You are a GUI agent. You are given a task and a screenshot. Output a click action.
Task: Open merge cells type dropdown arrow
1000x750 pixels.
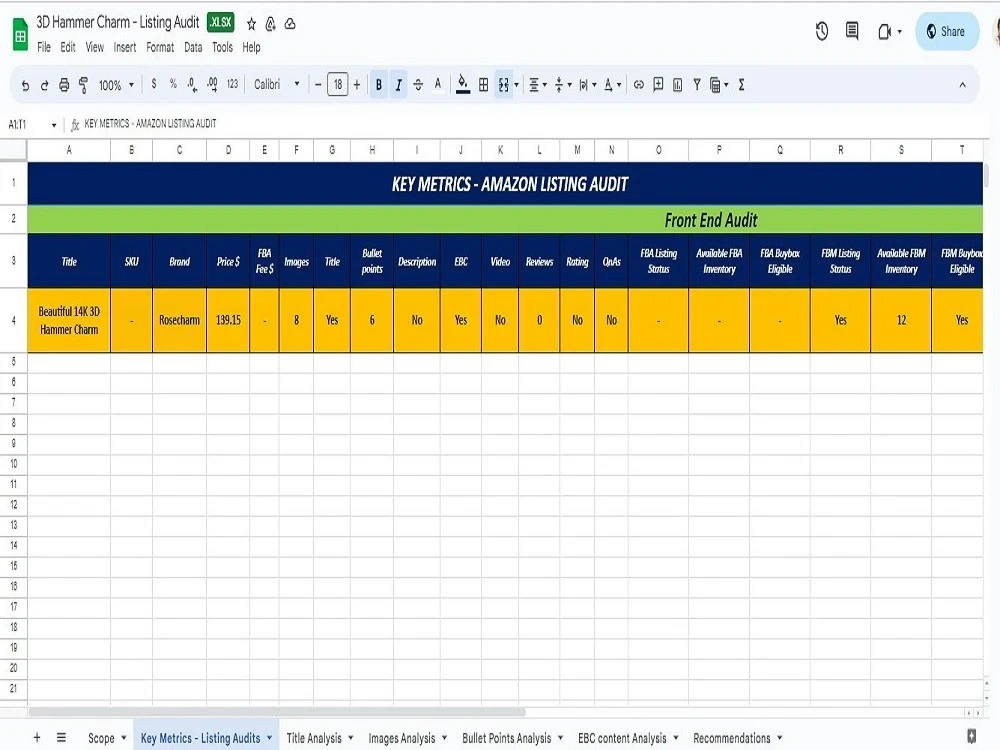(x=516, y=85)
